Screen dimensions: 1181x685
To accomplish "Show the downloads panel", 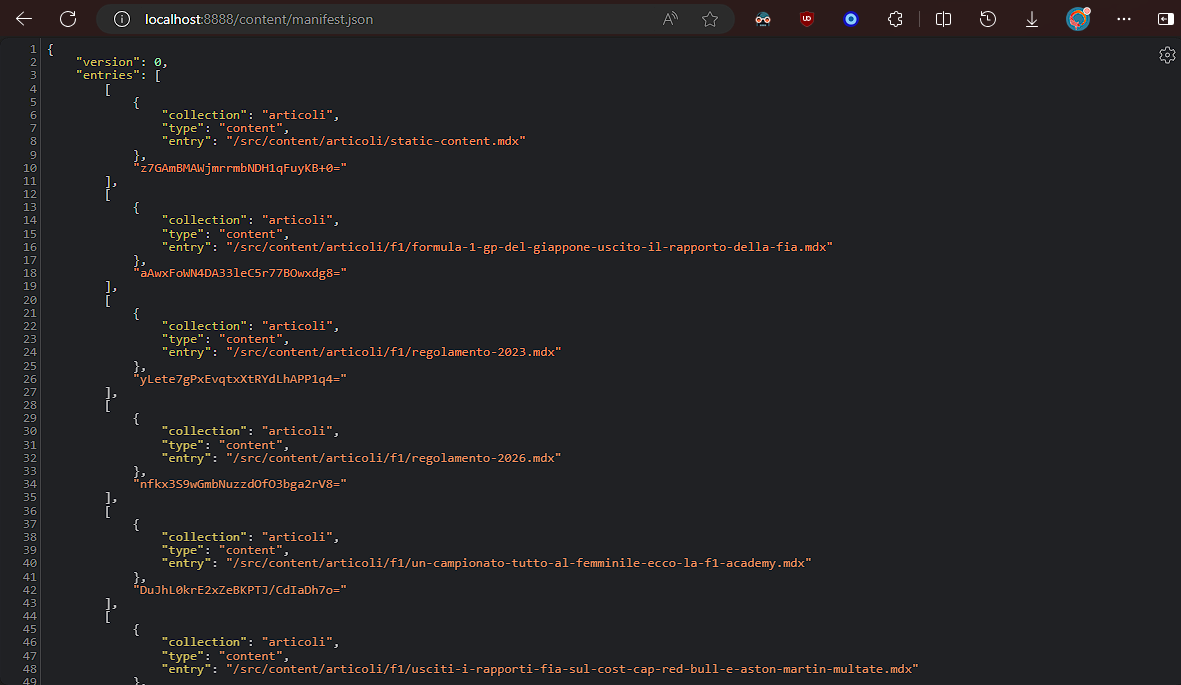I will [1032, 19].
